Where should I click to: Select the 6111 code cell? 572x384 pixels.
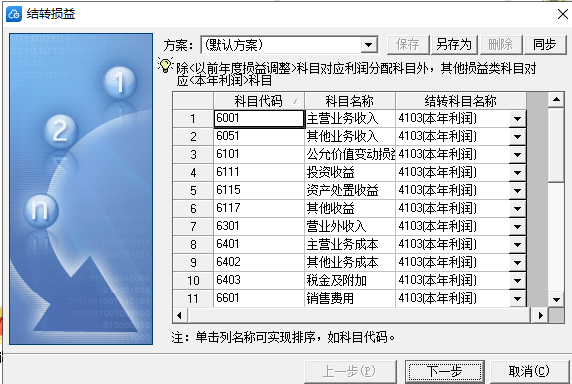[259, 172]
